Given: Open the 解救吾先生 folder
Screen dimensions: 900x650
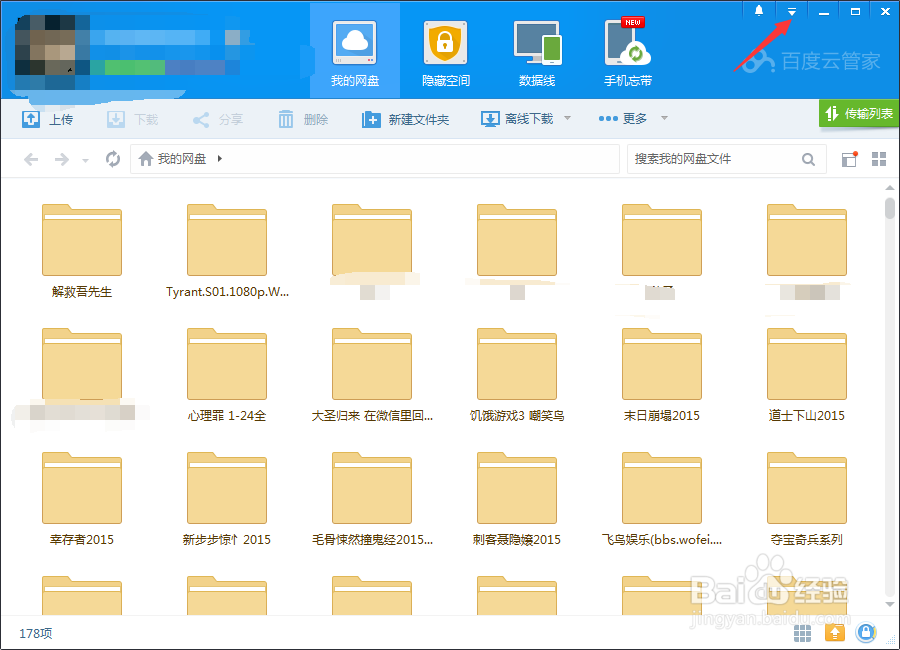Looking at the screenshot, I should point(82,240).
